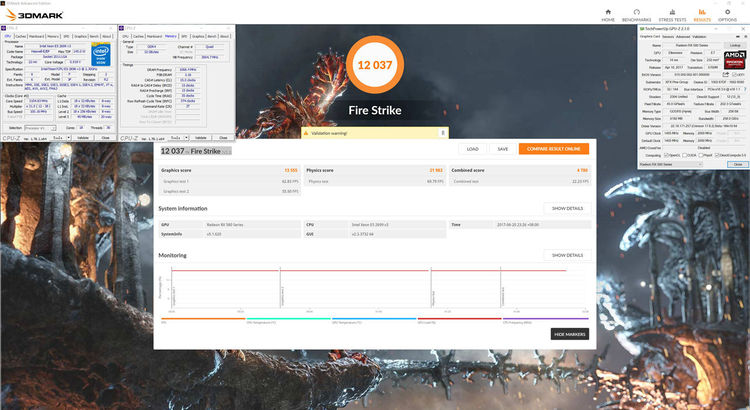Toggle the DirectCompute 5.0 checkbox
The height and width of the screenshot is (410, 750).
(x=717, y=155)
